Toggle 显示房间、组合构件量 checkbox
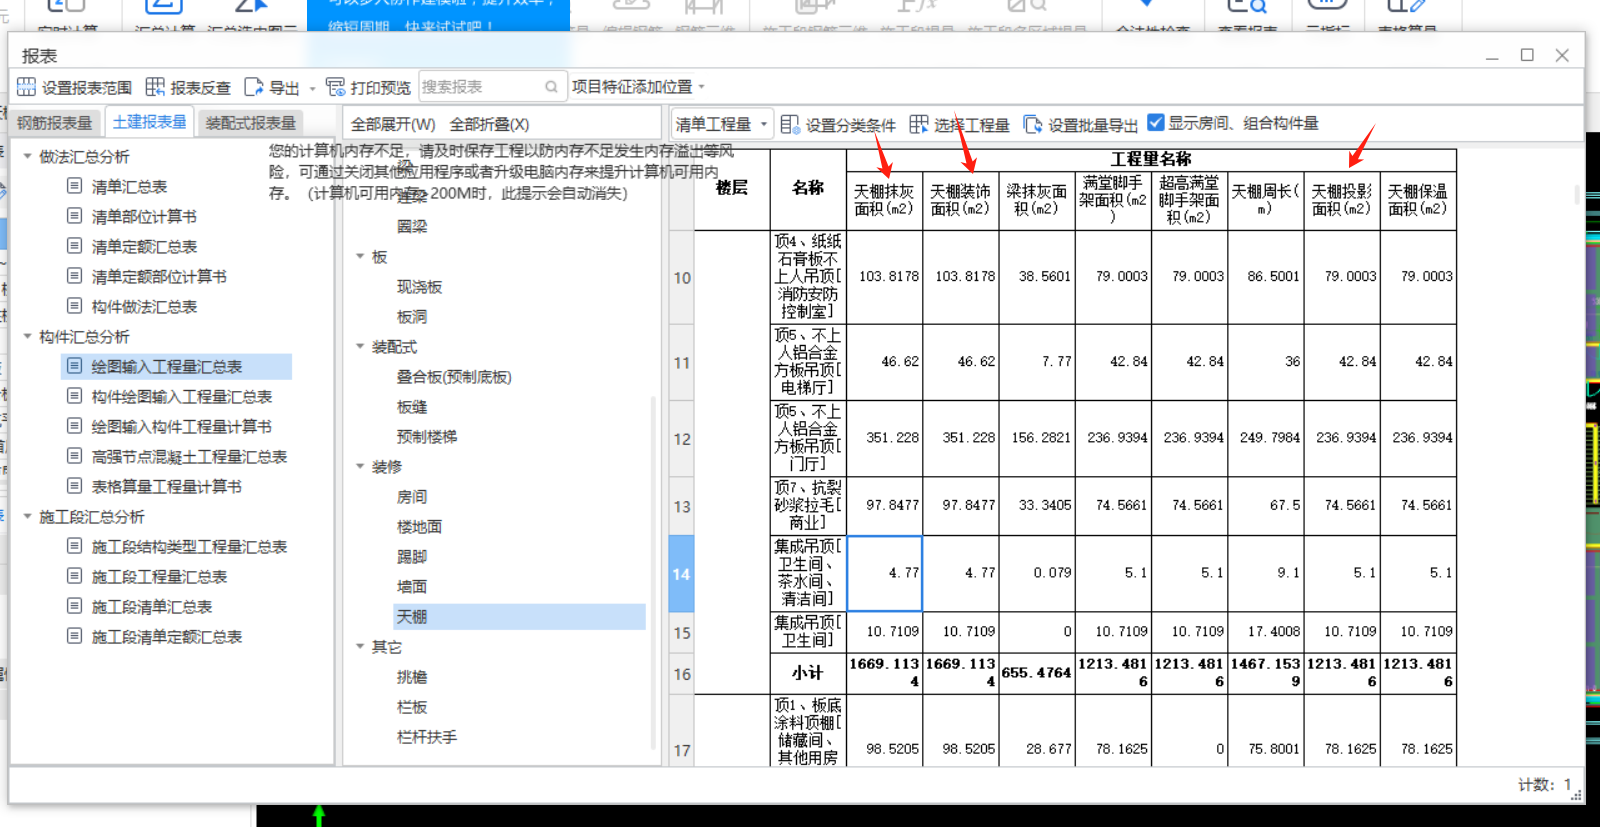The image size is (1600, 827). tap(1156, 123)
